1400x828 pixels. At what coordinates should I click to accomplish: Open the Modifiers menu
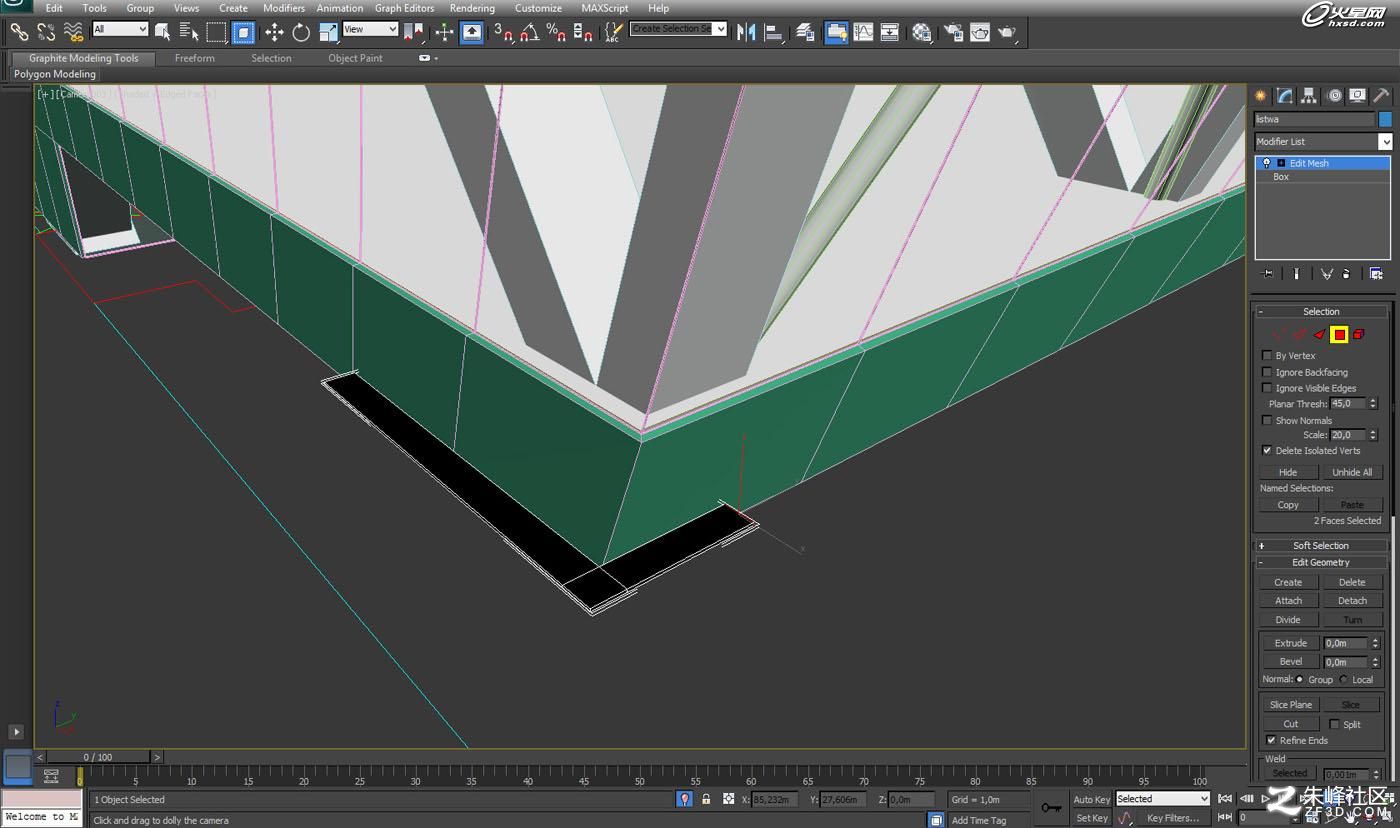tap(284, 8)
